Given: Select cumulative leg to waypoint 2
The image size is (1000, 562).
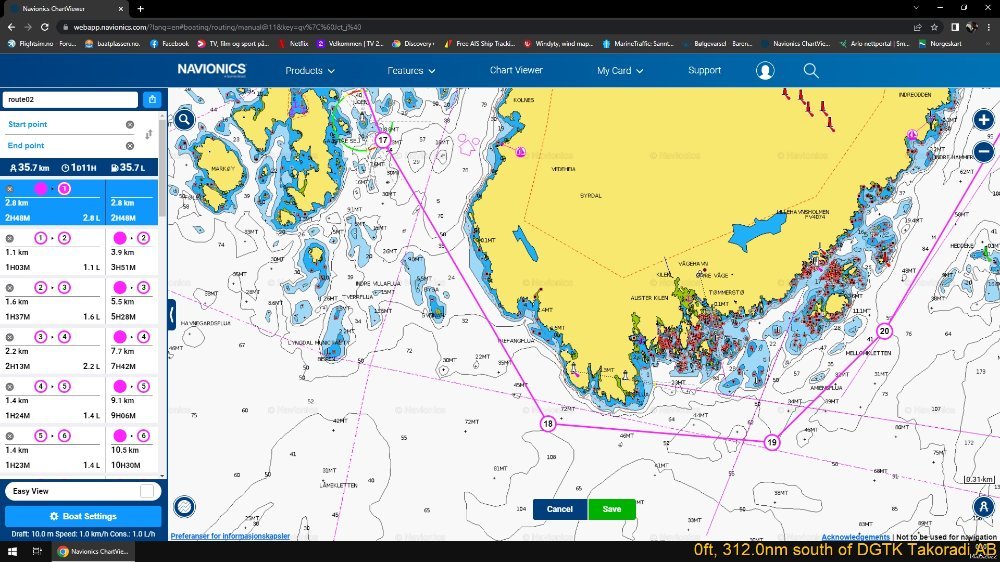Looking at the screenshot, I should pyautogui.click(x=132, y=253).
